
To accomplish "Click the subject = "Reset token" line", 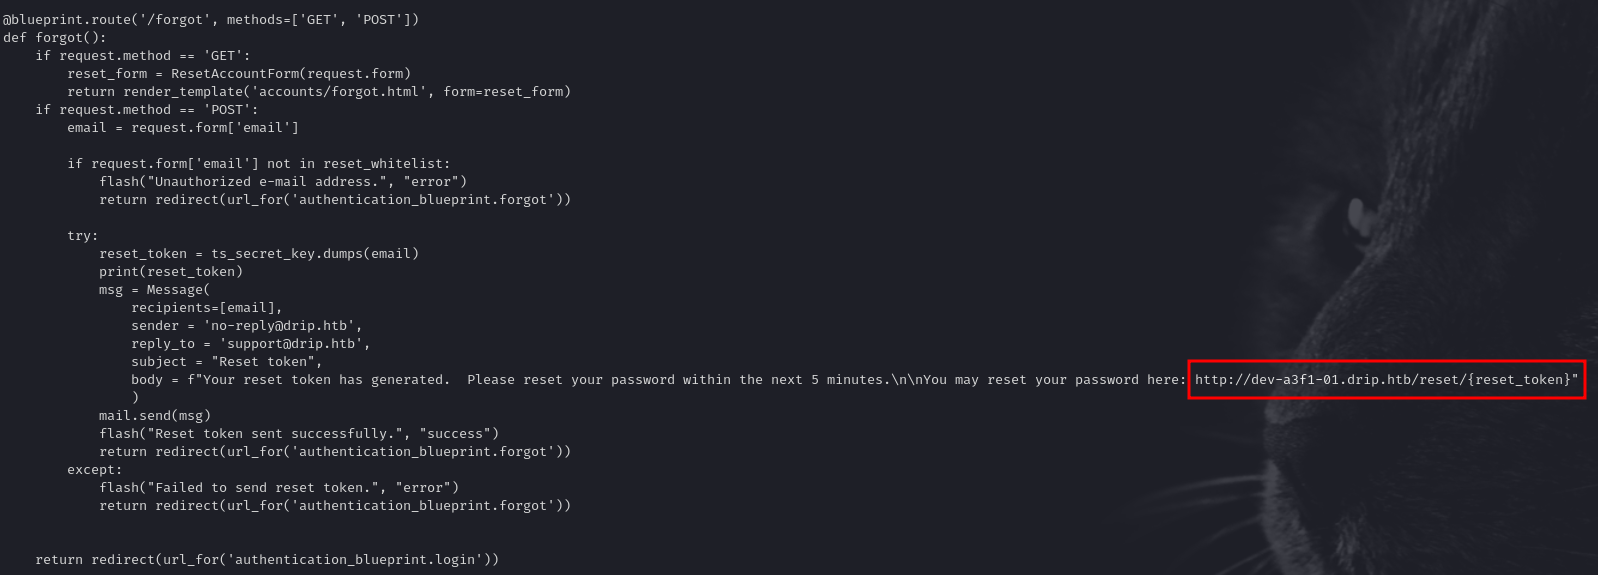I will (x=227, y=362).
